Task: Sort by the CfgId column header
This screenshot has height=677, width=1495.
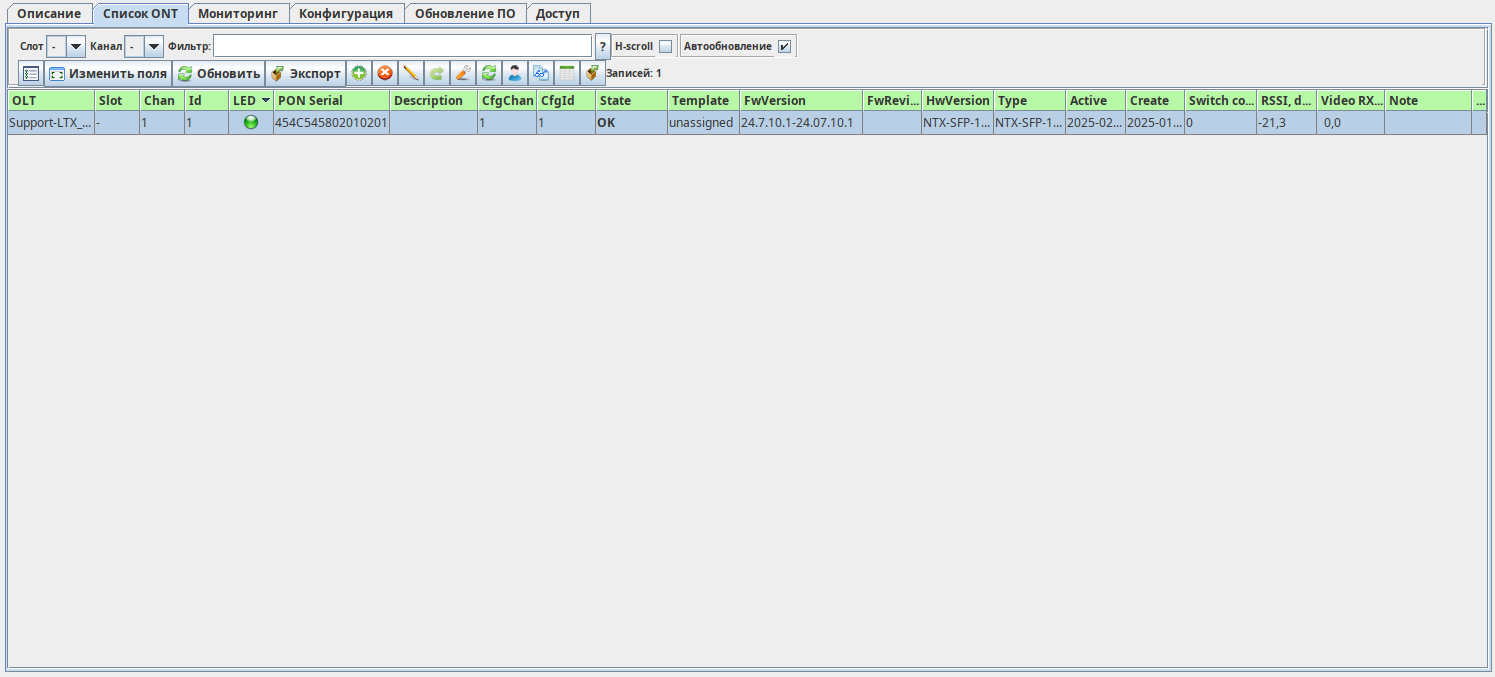Action: pos(566,100)
